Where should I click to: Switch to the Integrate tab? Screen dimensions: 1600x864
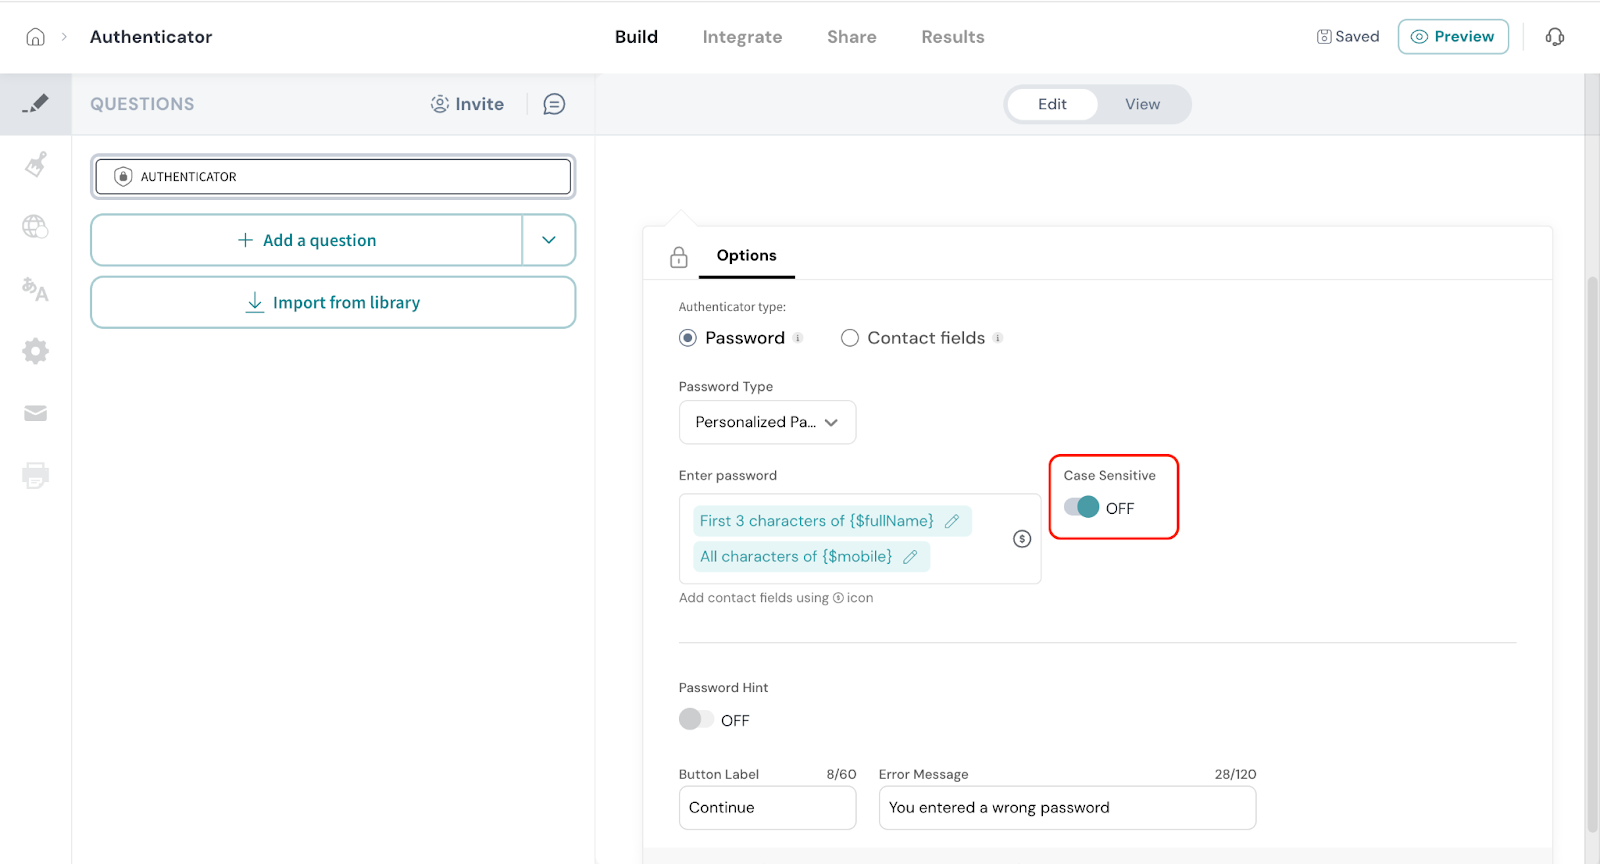[x=742, y=37]
